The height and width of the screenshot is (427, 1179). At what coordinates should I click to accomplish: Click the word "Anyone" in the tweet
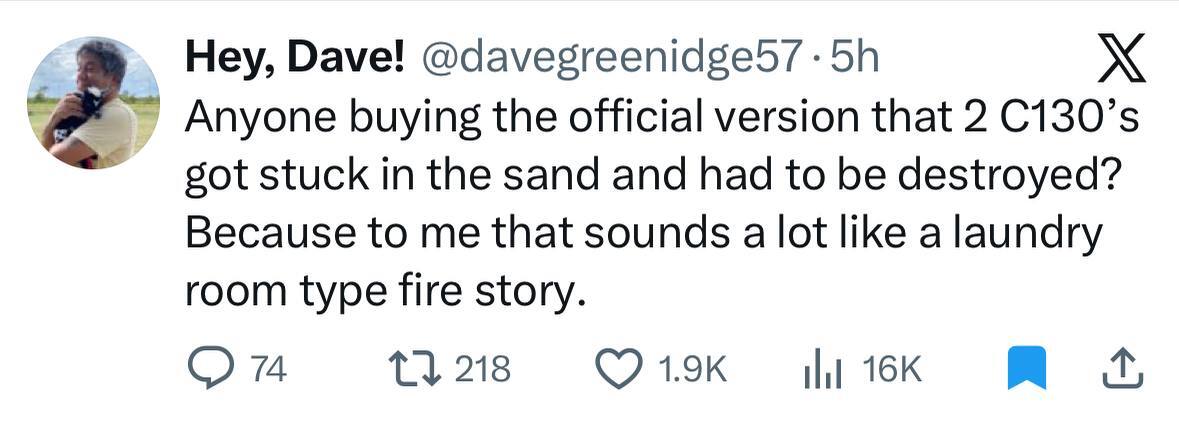[x=250, y=122]
